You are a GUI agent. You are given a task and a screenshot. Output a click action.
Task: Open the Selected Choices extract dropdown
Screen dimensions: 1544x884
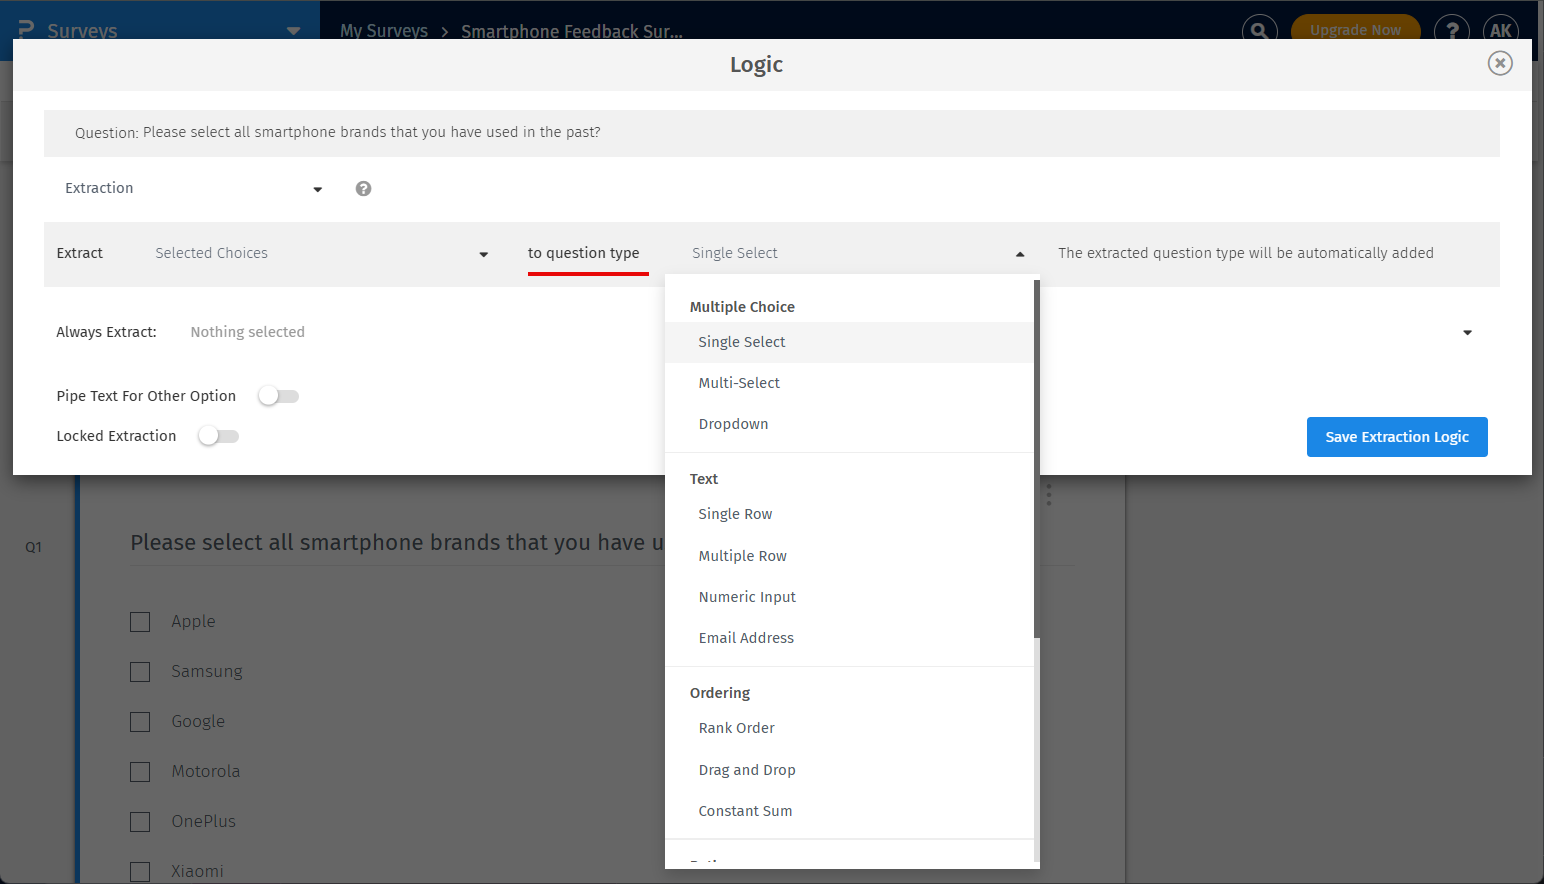pos(321,254)
